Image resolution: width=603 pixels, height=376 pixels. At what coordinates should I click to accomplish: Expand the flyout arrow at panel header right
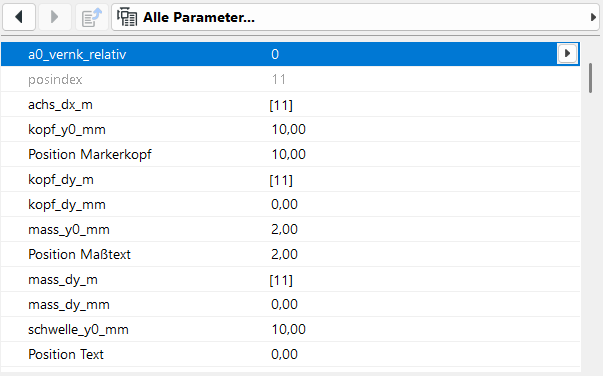point(593,17)
